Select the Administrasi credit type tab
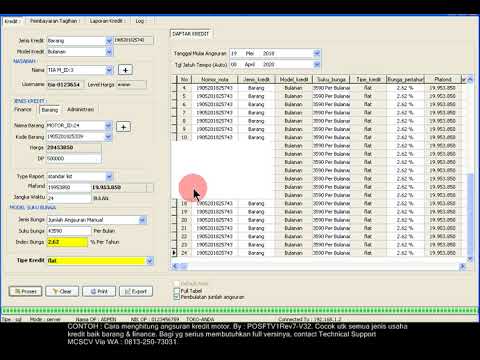Viewport: 480px width, 360px height. pyautogui.click(x=80, y=109)
